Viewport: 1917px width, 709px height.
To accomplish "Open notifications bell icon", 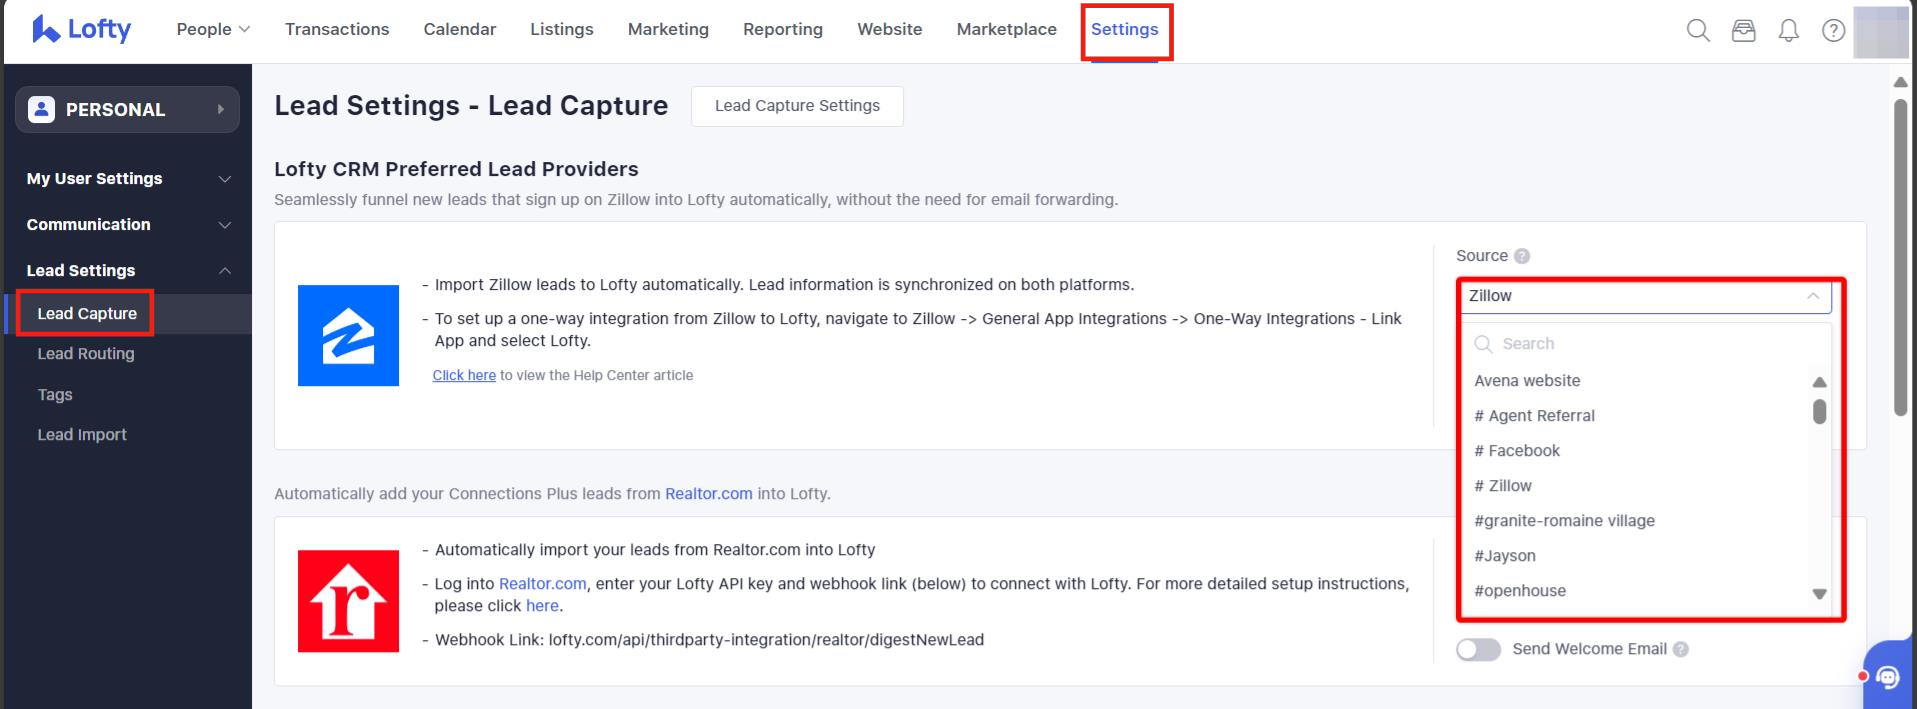I will point(1788,31).
